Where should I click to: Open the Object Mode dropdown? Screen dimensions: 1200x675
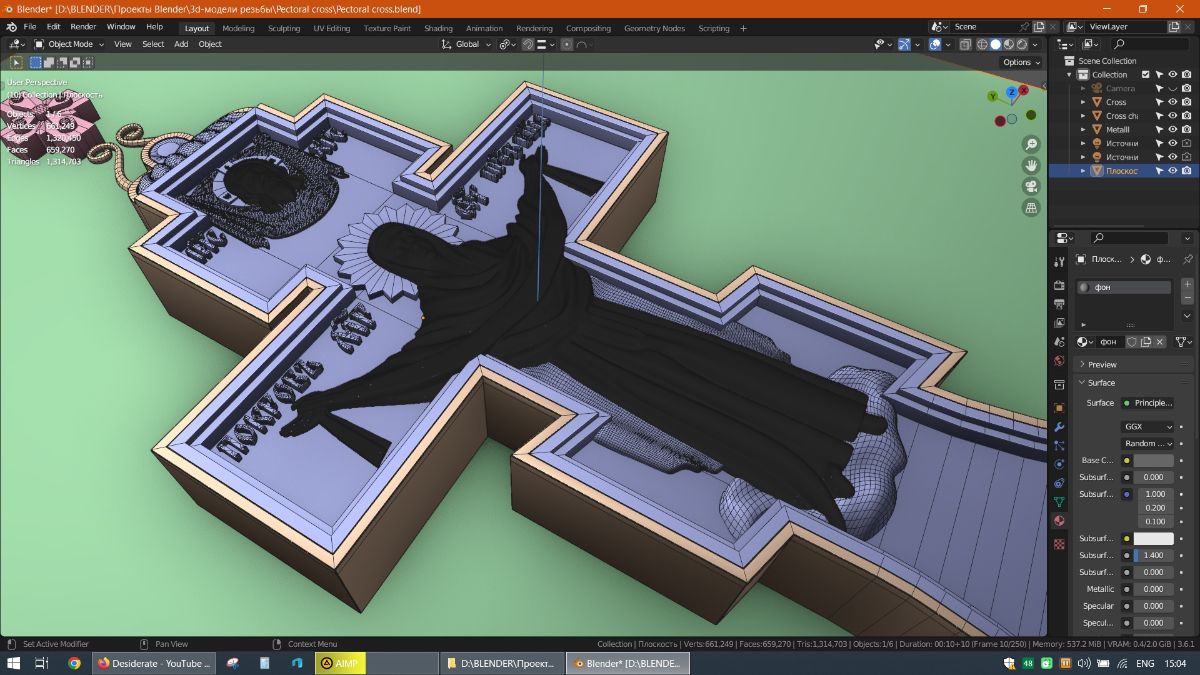[69, 44]
